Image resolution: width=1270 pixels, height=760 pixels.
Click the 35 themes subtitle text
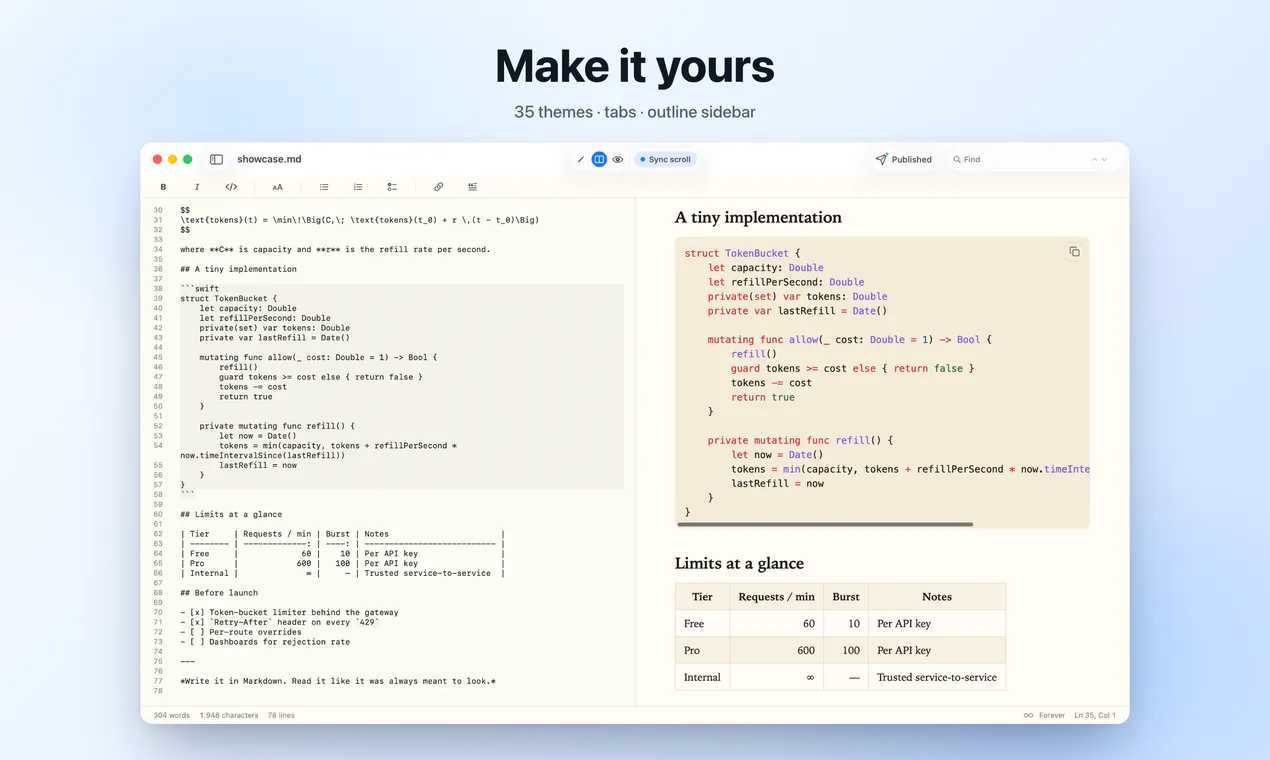point(553,112)
